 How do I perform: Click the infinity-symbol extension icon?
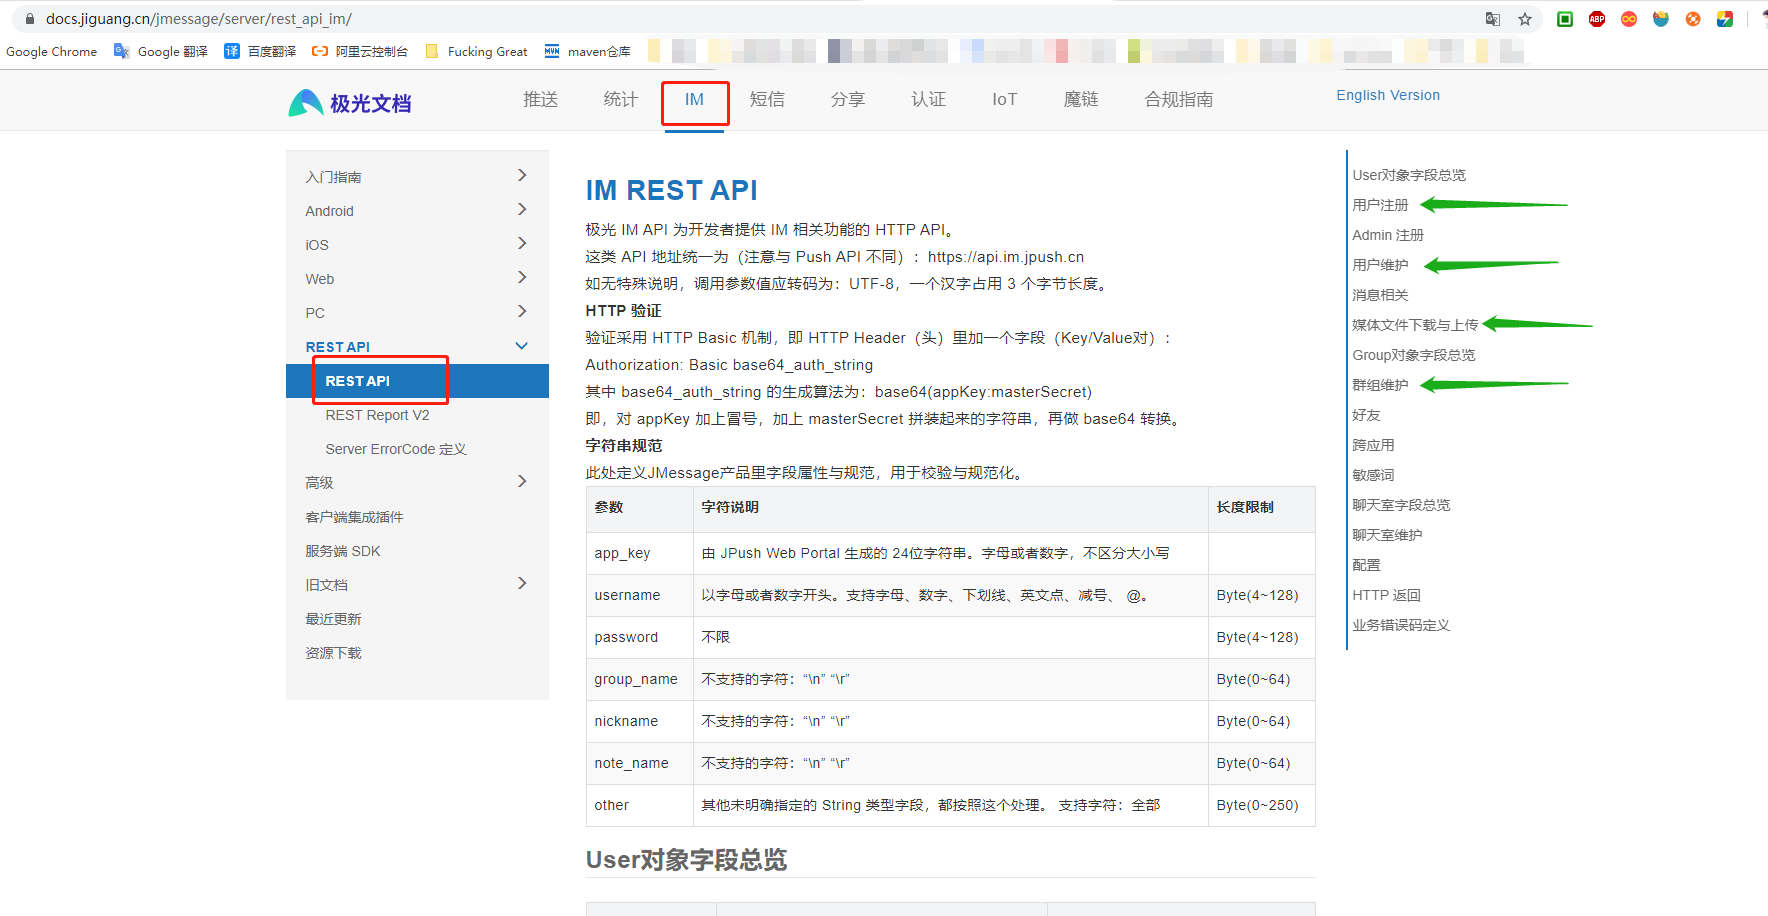click(x=1628, y=19)
